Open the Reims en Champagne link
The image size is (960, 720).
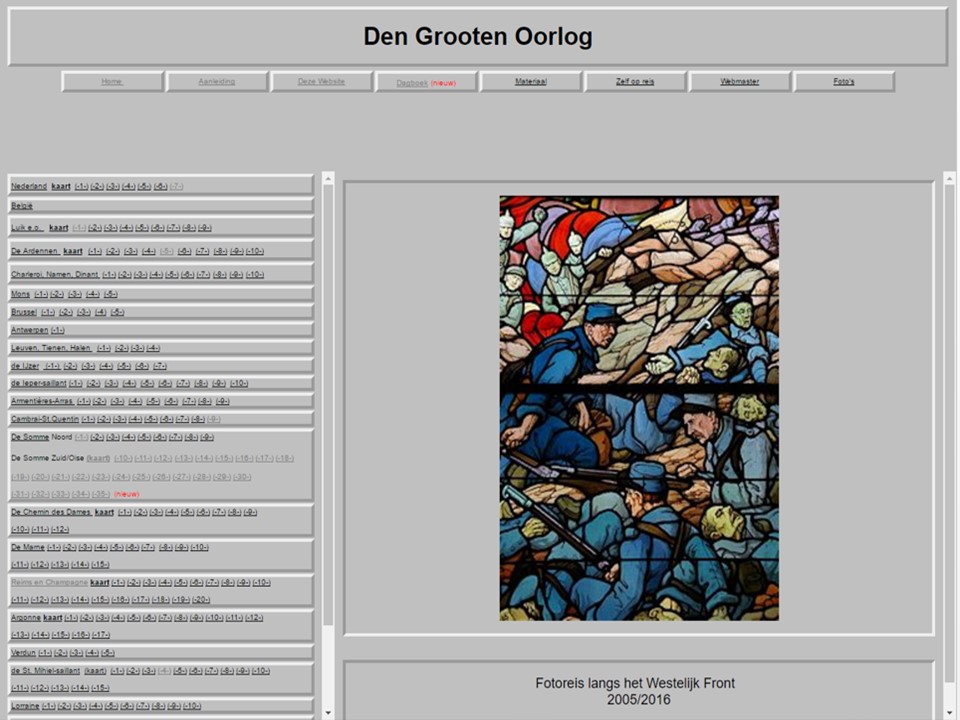50,582
